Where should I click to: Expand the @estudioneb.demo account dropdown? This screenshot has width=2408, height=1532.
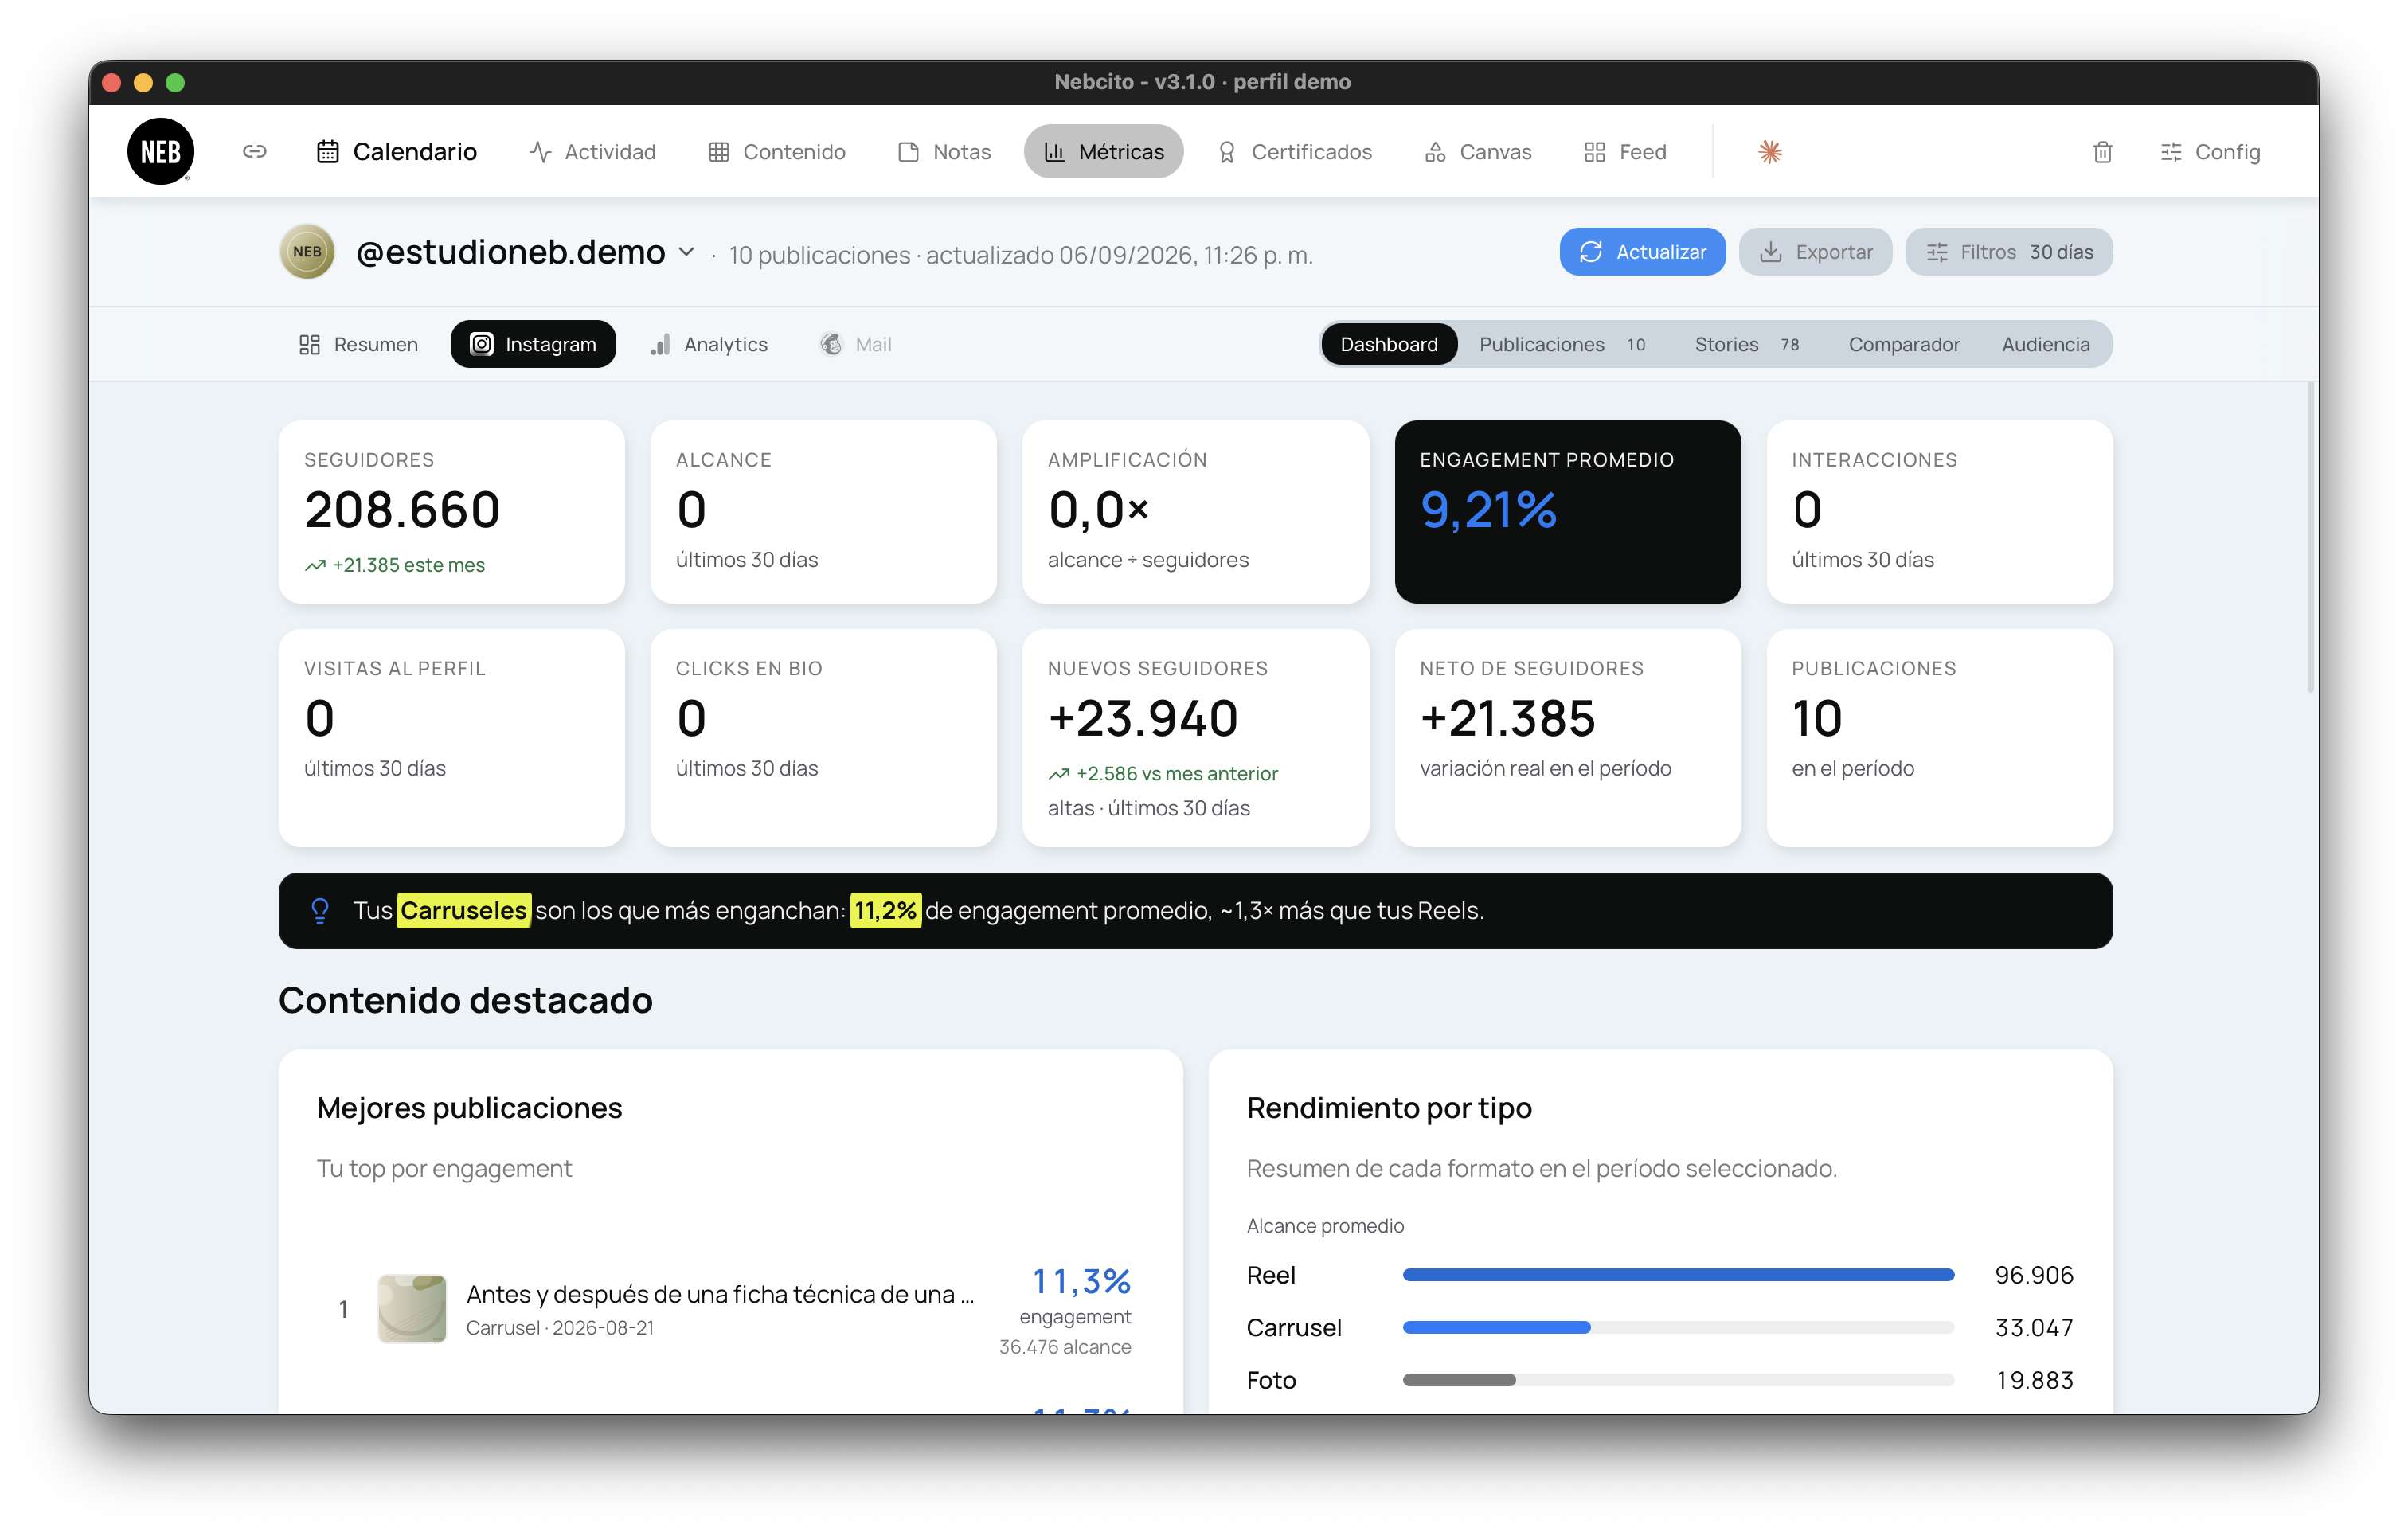pos(687,252)
